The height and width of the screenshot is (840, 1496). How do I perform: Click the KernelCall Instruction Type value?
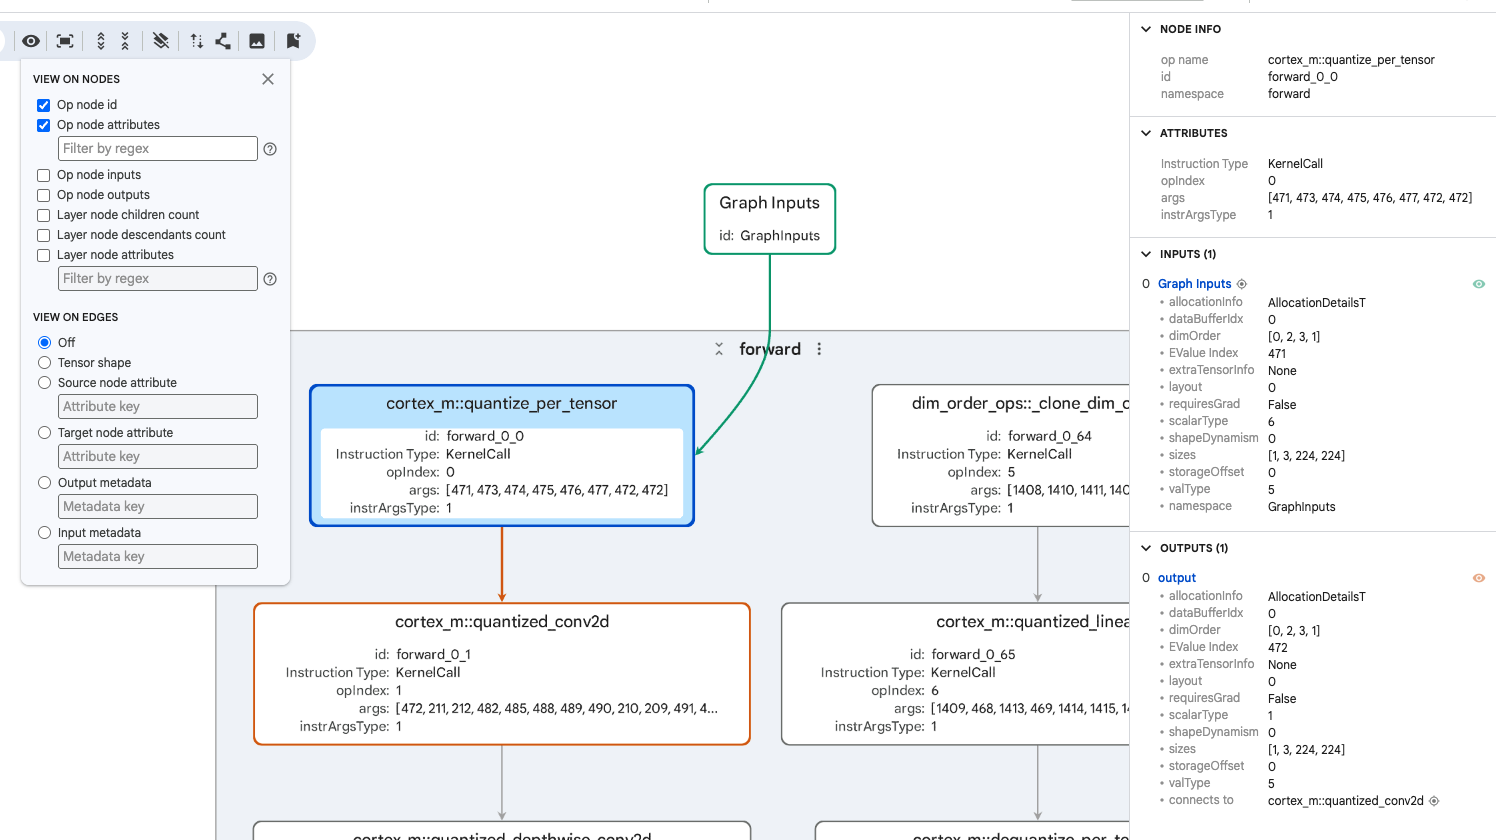(x=1295, y=164)
